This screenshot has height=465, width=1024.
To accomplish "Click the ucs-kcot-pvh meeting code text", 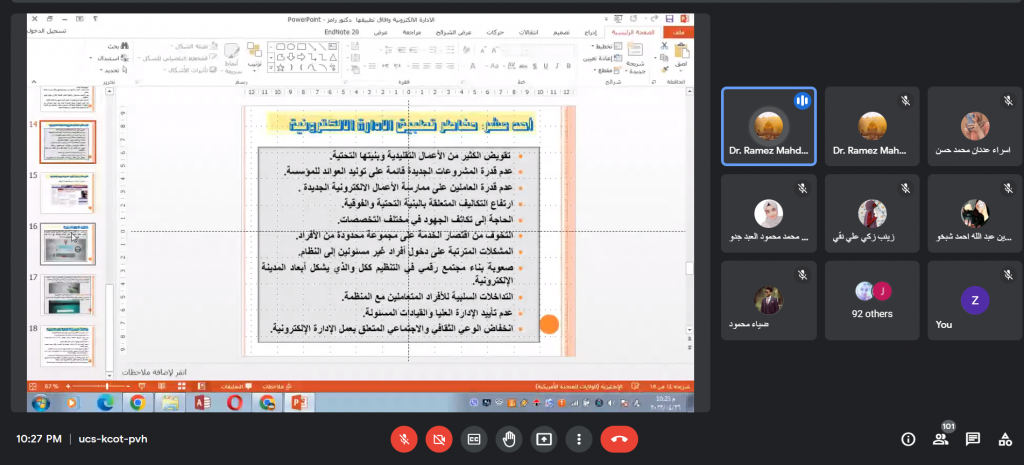I will point(112,438).
